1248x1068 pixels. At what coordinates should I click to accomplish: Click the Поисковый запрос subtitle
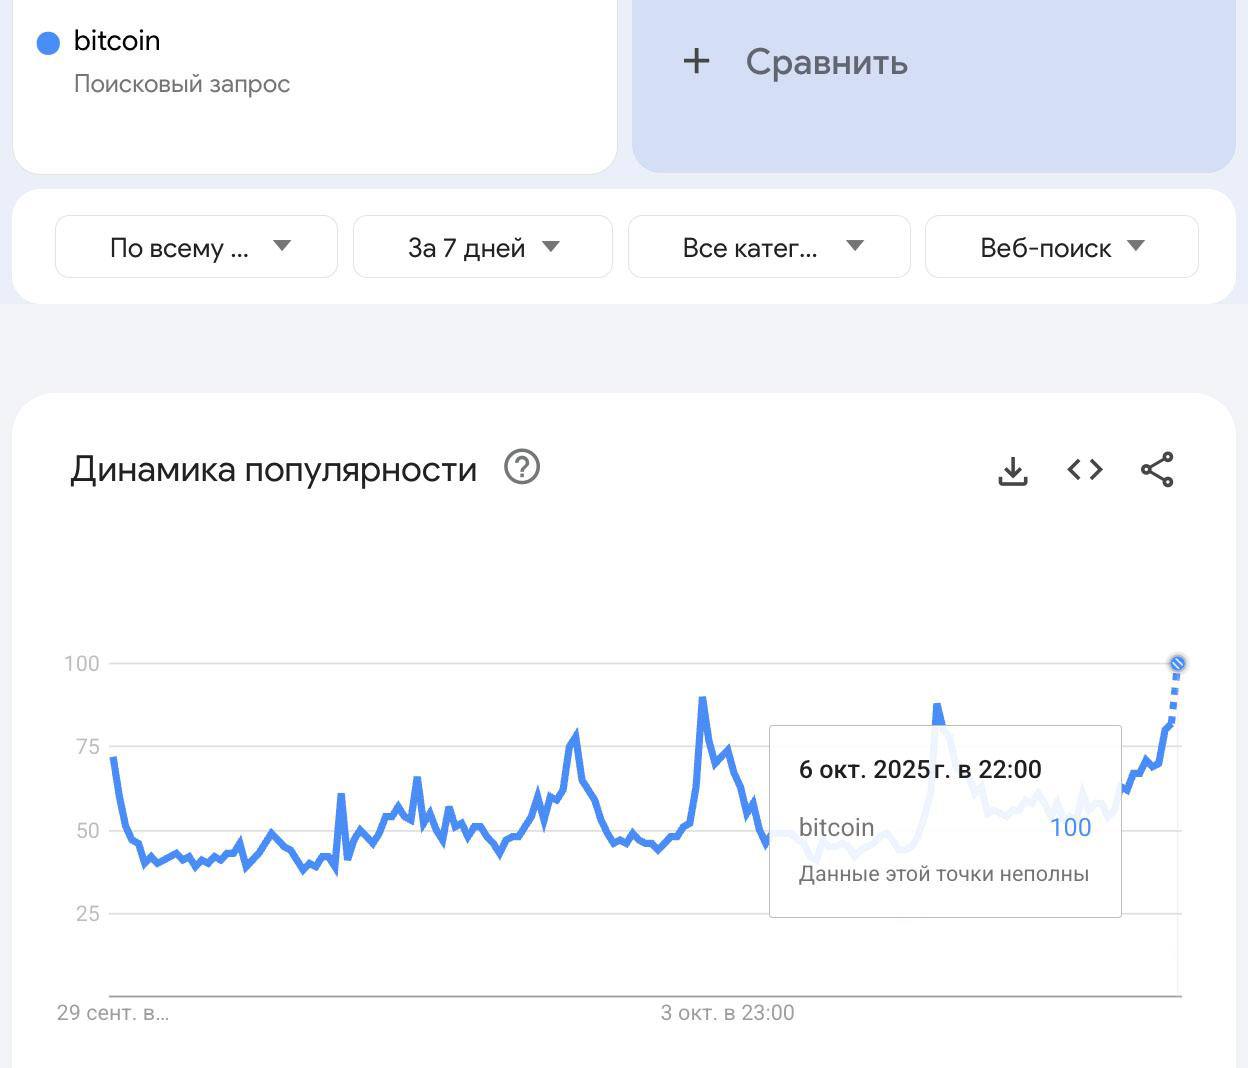coord(182,84)
